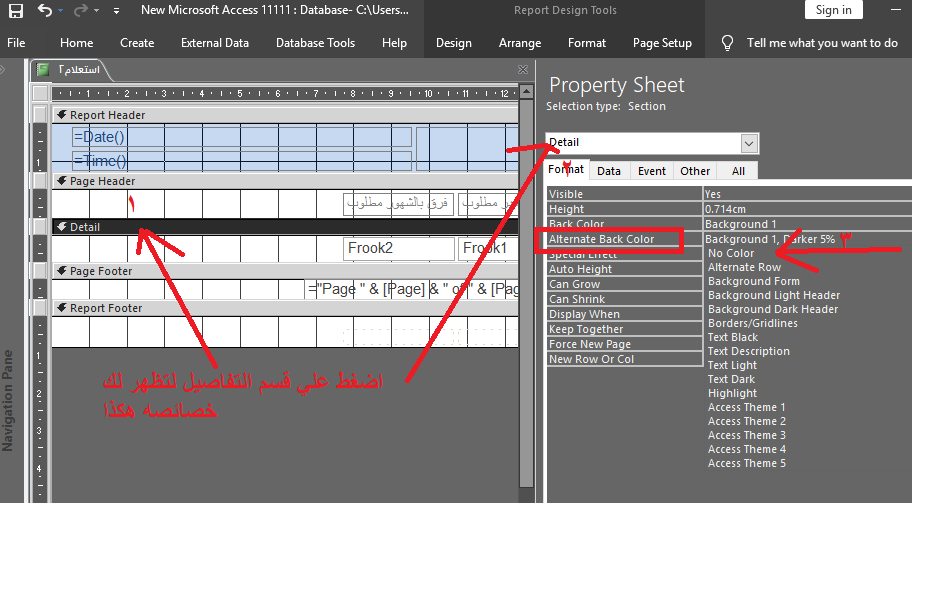Select the =Date() text box in Report Header
This screenshot has height=611, width=939.
pos(242,137)
